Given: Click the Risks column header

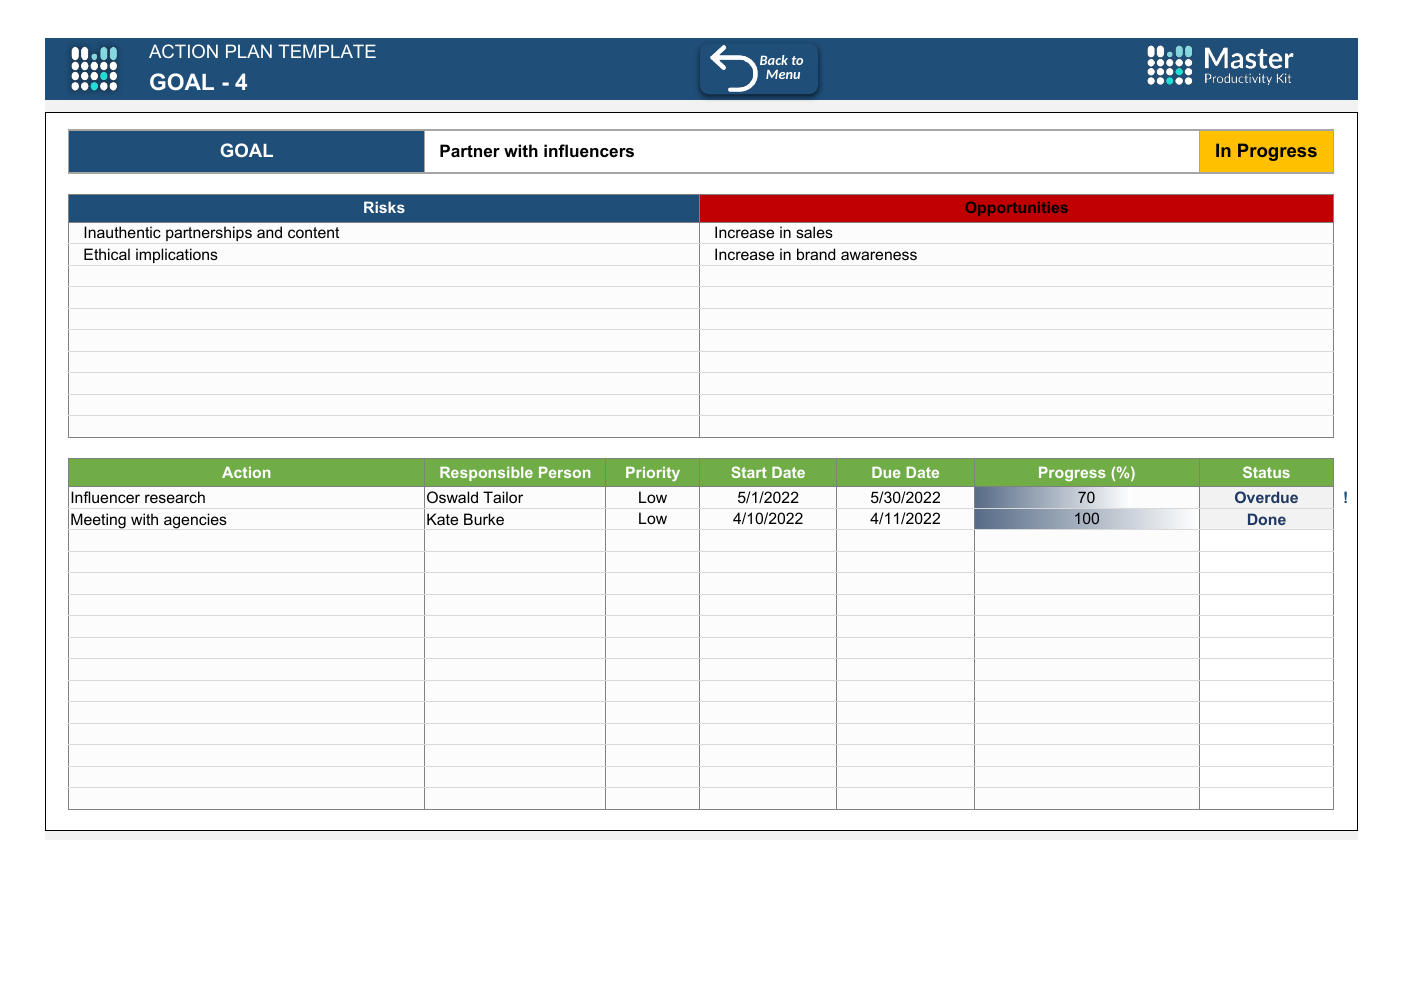Looking at the screenshot, I should point(384,208).
